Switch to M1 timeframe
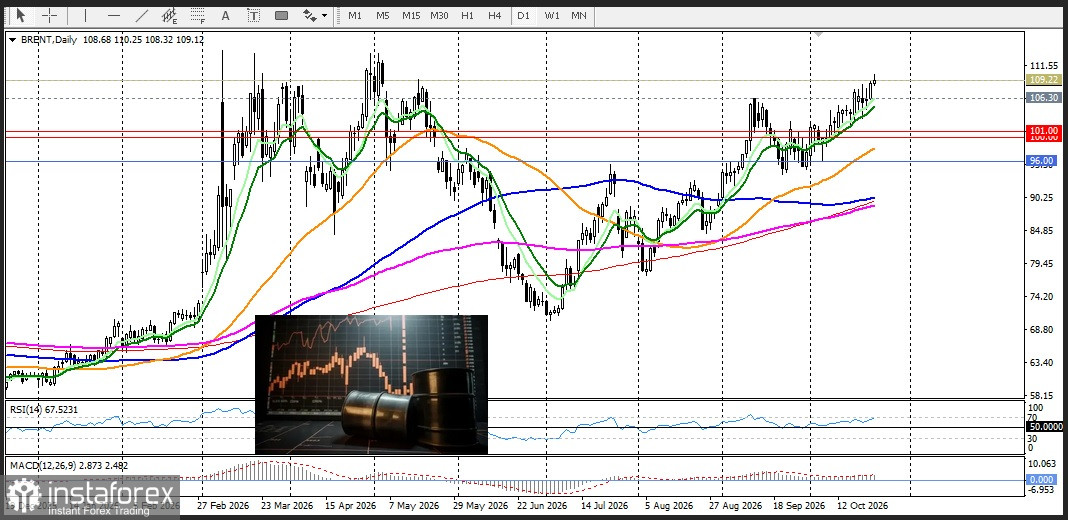The width and height of the screenshot is (1068, 520). point(355,14)
